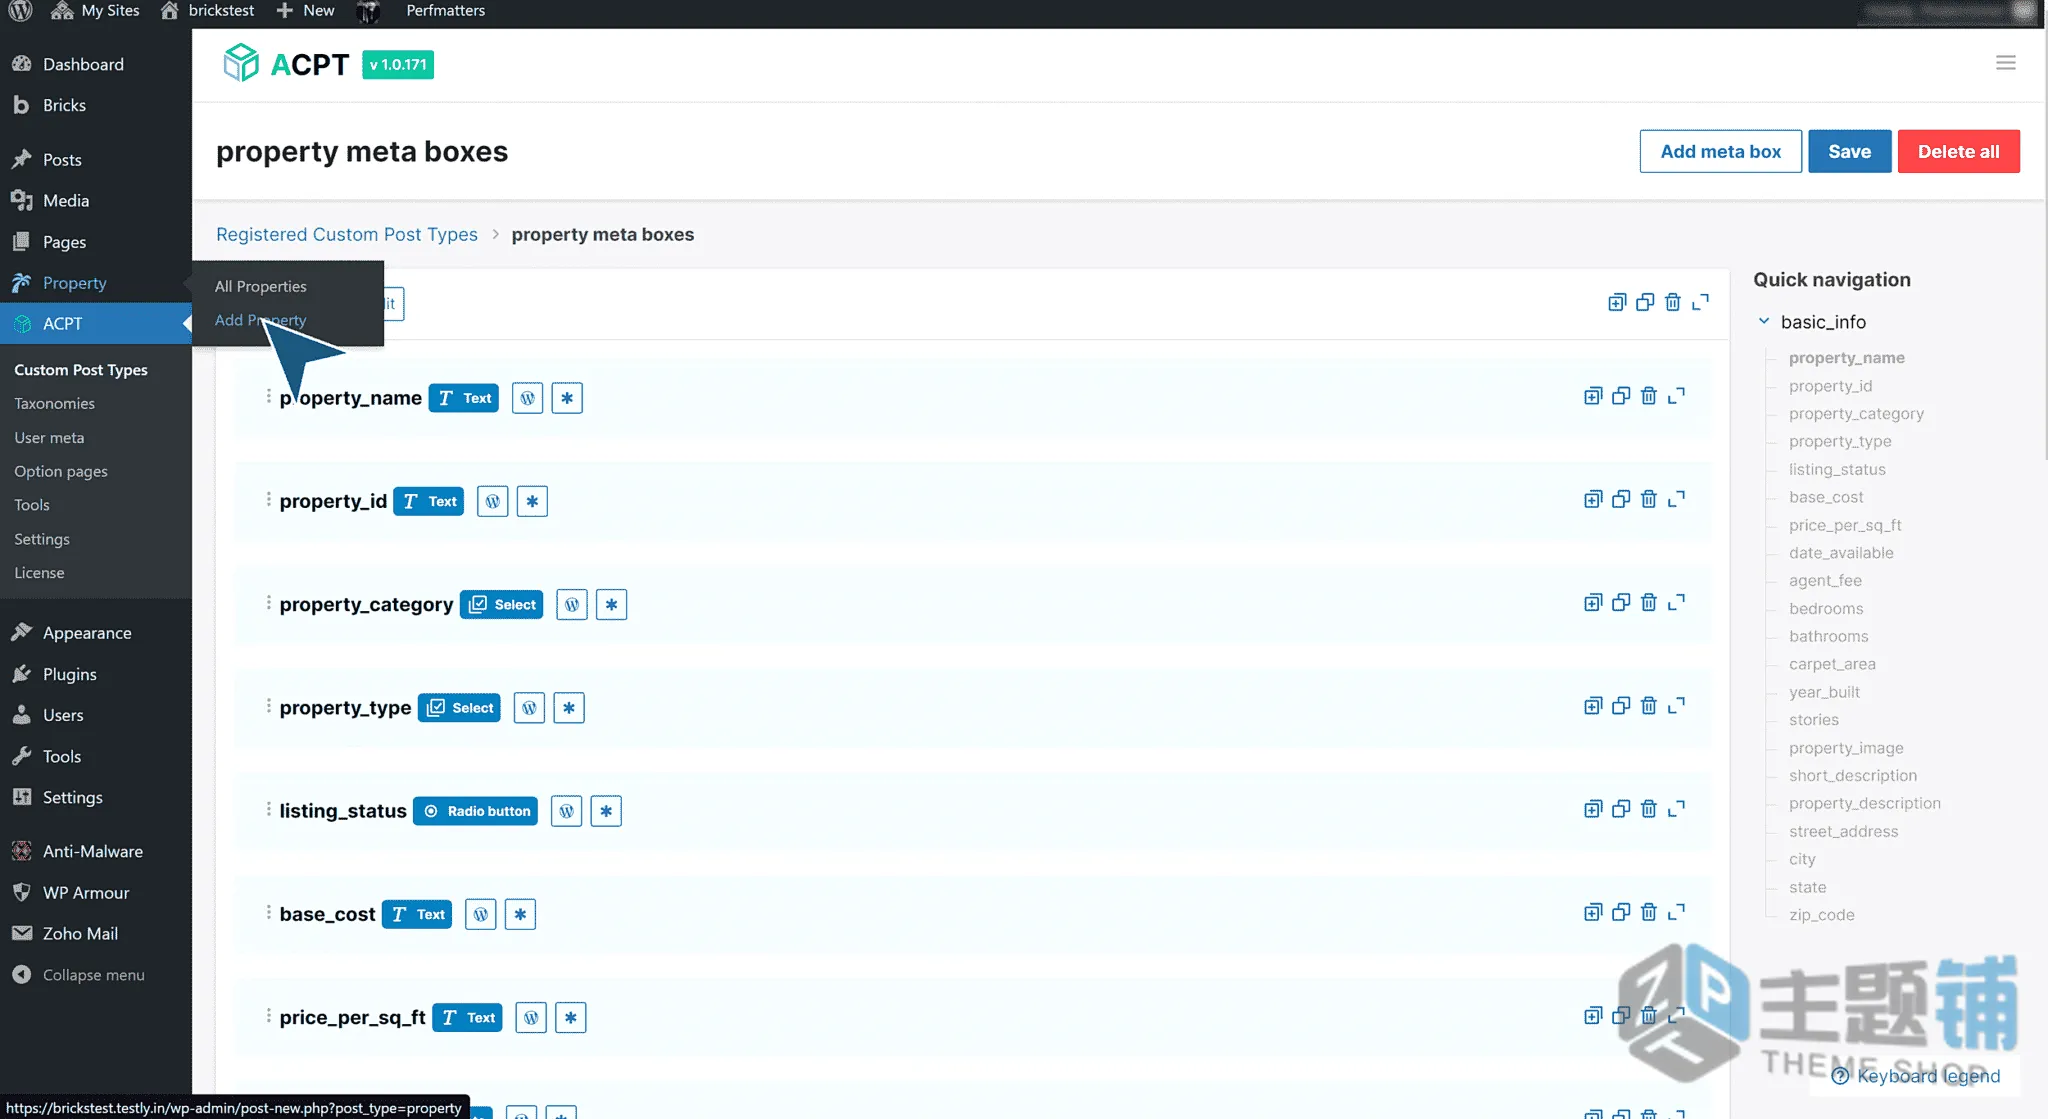This screenshot has width=2048, height=1119.
Task: Open My Sites in admin bar
Action: (95, 11)
